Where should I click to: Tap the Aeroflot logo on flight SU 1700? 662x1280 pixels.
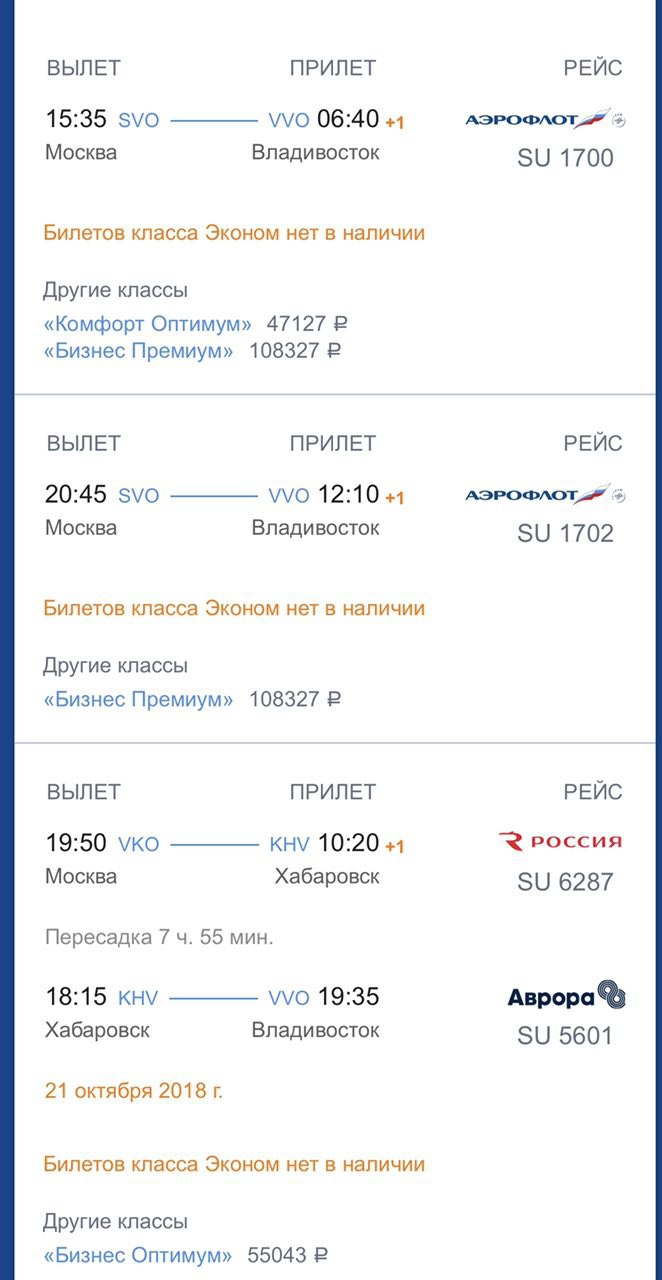[x=545, y=120]
